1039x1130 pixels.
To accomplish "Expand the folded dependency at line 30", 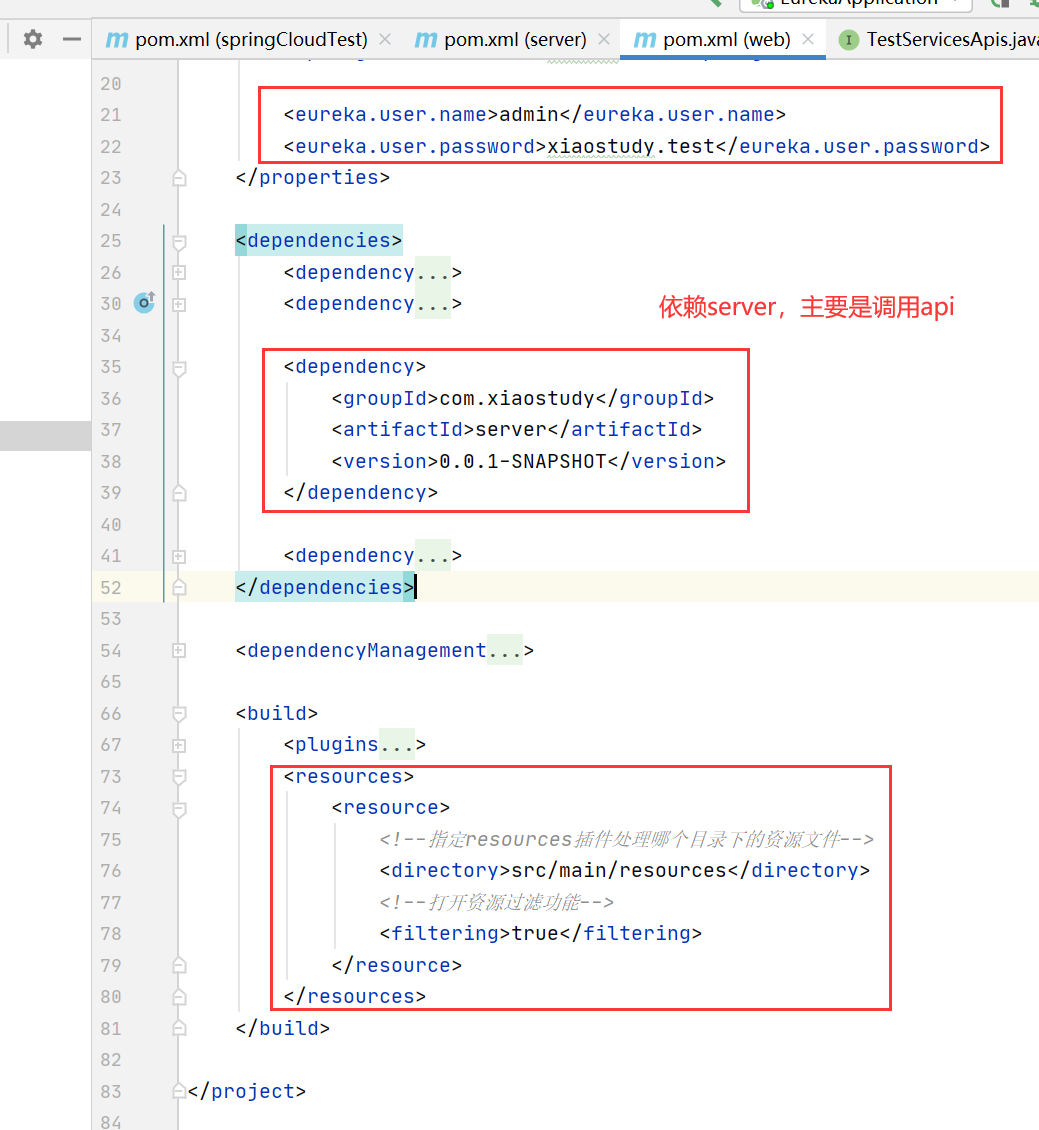I will [x=179, y=304].
